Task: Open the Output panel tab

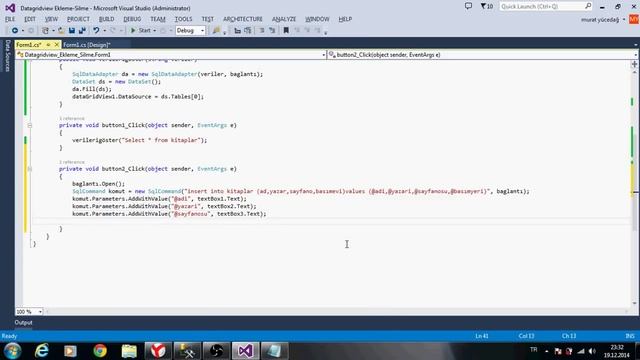Action: click(x=23, y=322)
